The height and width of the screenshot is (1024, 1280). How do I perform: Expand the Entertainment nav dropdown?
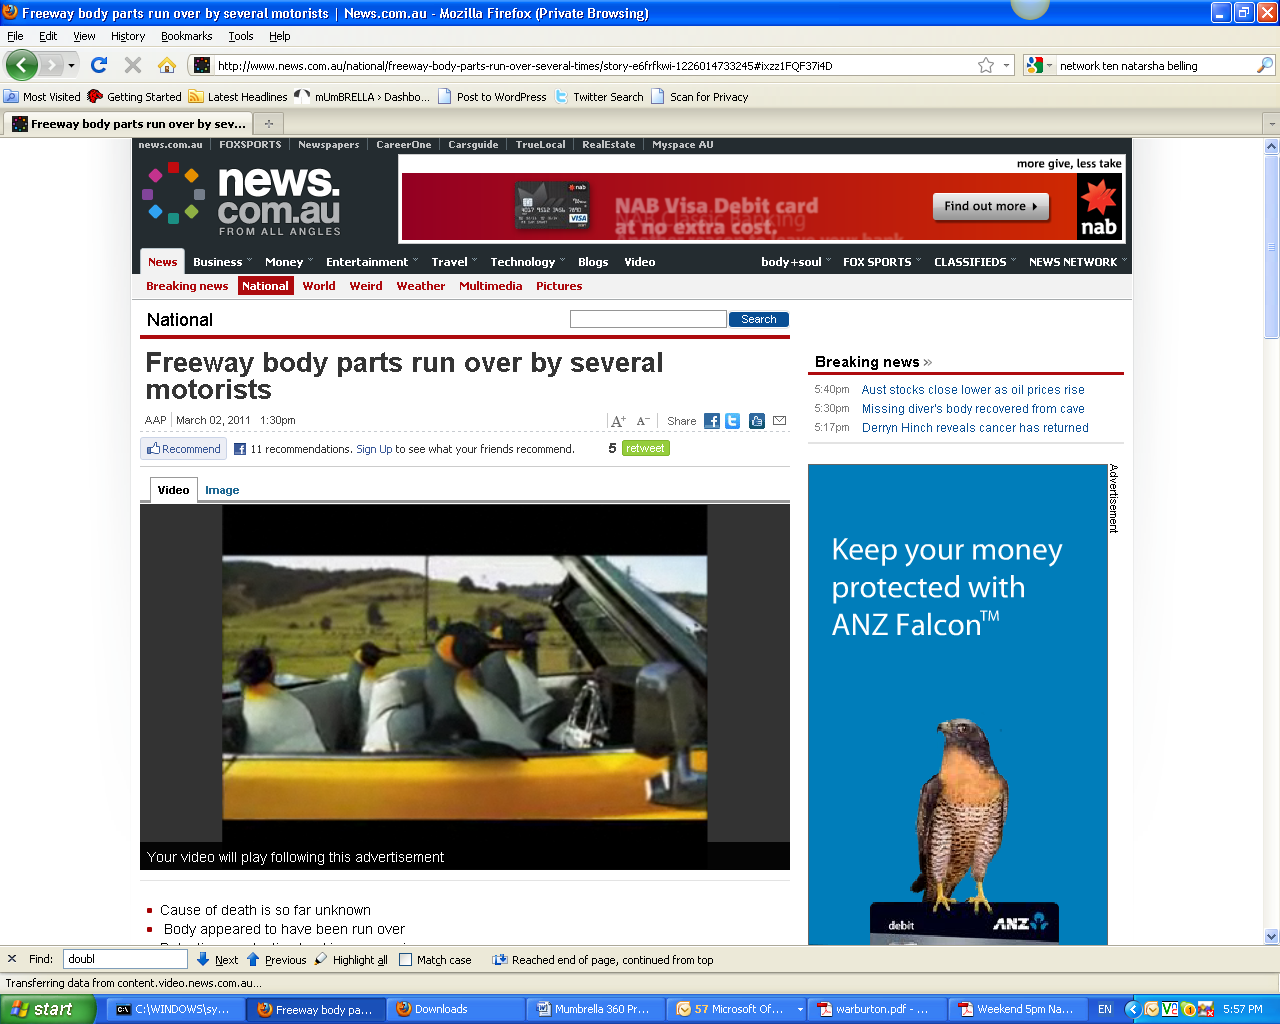click(415, 262)
